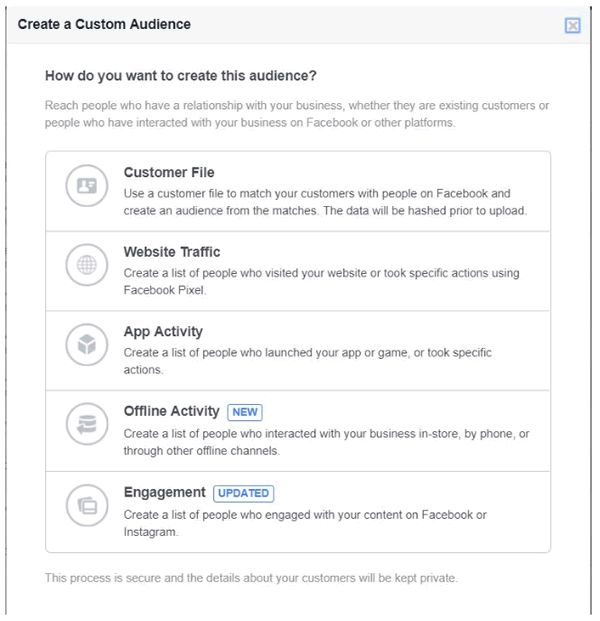Click the 'This process is secure' privacy note
The image size is (600, 621).
click(x=251, y=579)
